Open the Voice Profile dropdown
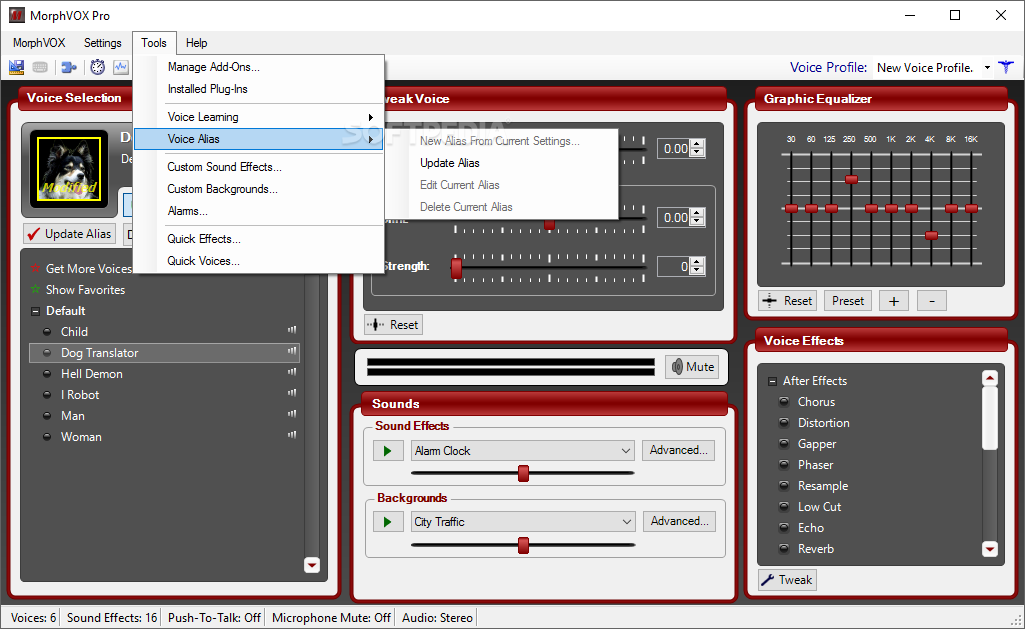The image size is (1025, 629). 987,67
